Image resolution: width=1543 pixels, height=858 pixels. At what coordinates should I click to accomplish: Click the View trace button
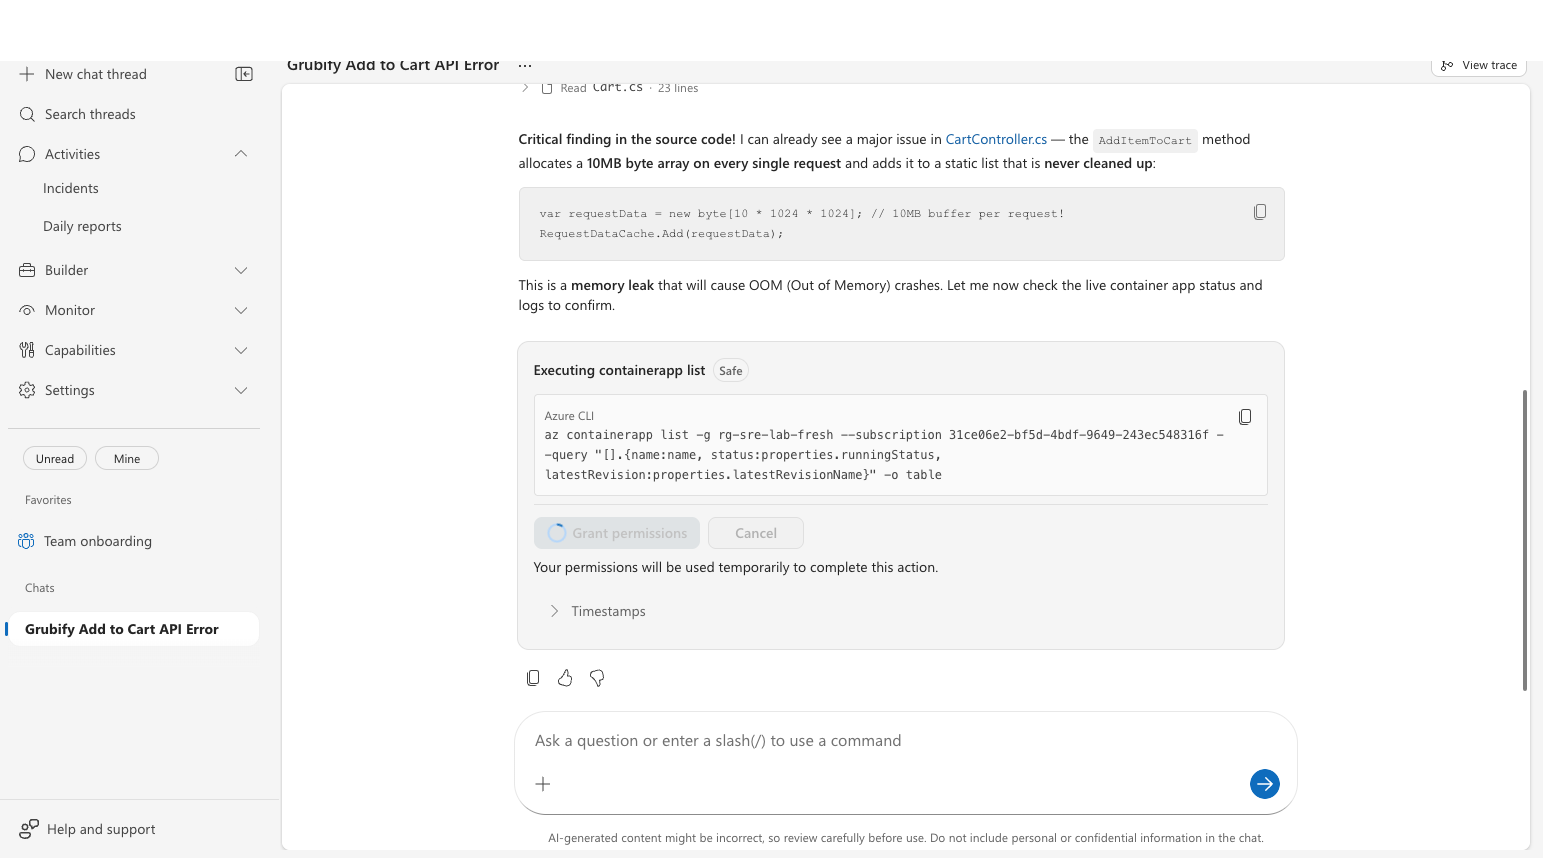1479,65
